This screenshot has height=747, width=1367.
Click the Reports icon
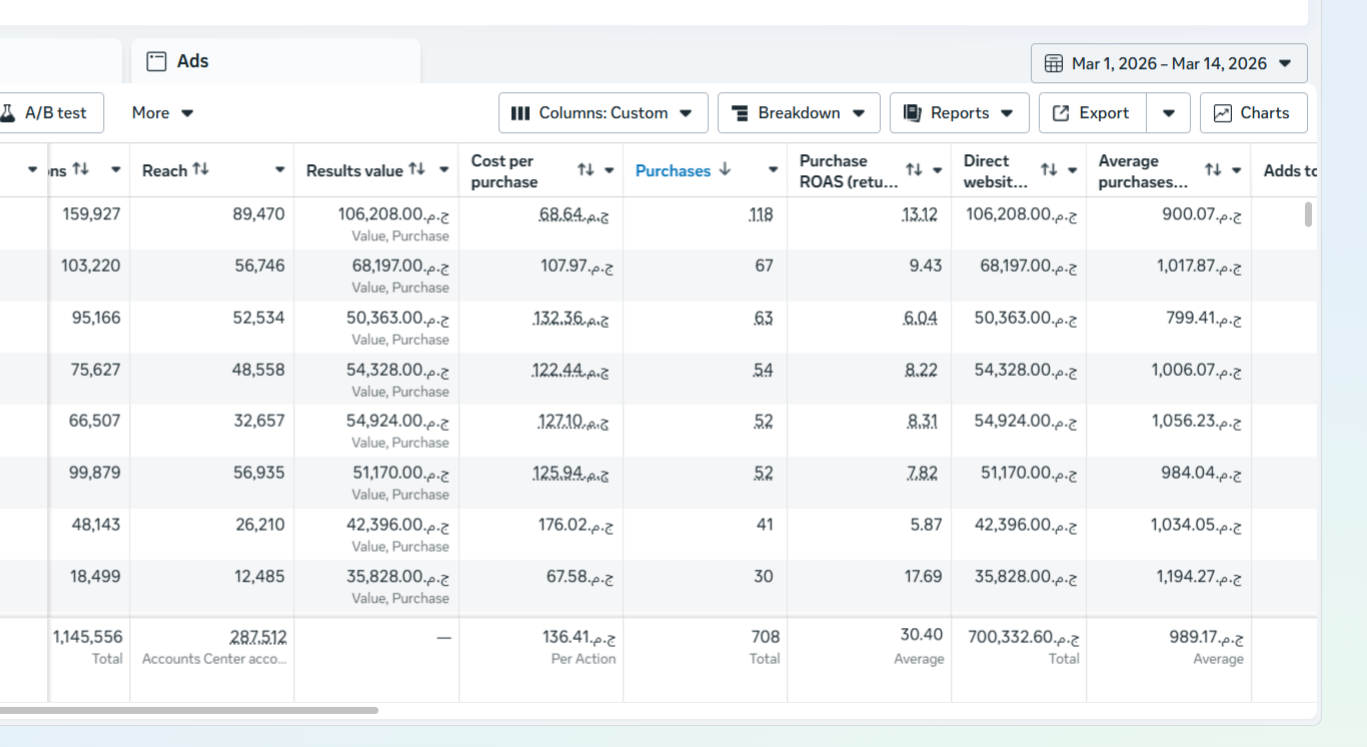click(x=911, y=113)
